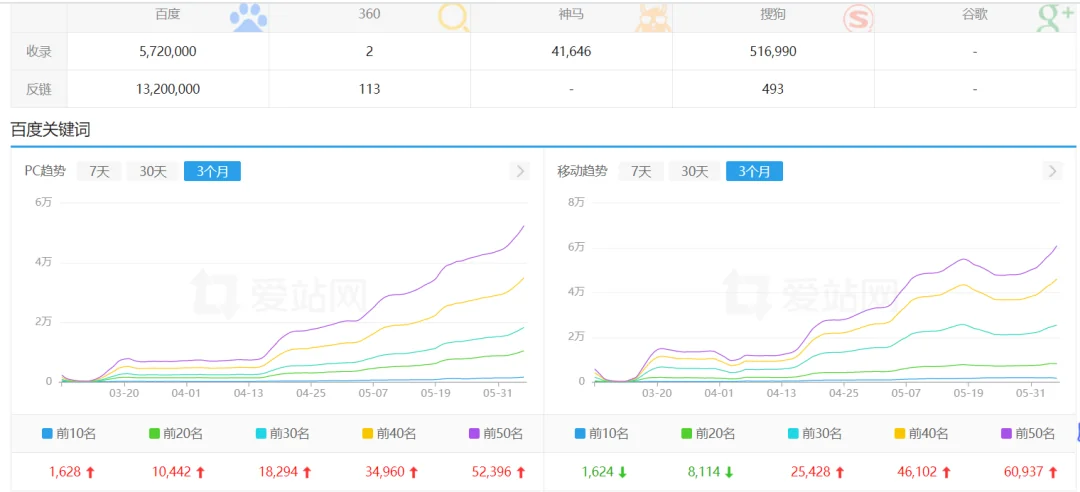Toggle 前20名 legend in mobile chart
1080x492 pixels.
(x=708, y=433)
